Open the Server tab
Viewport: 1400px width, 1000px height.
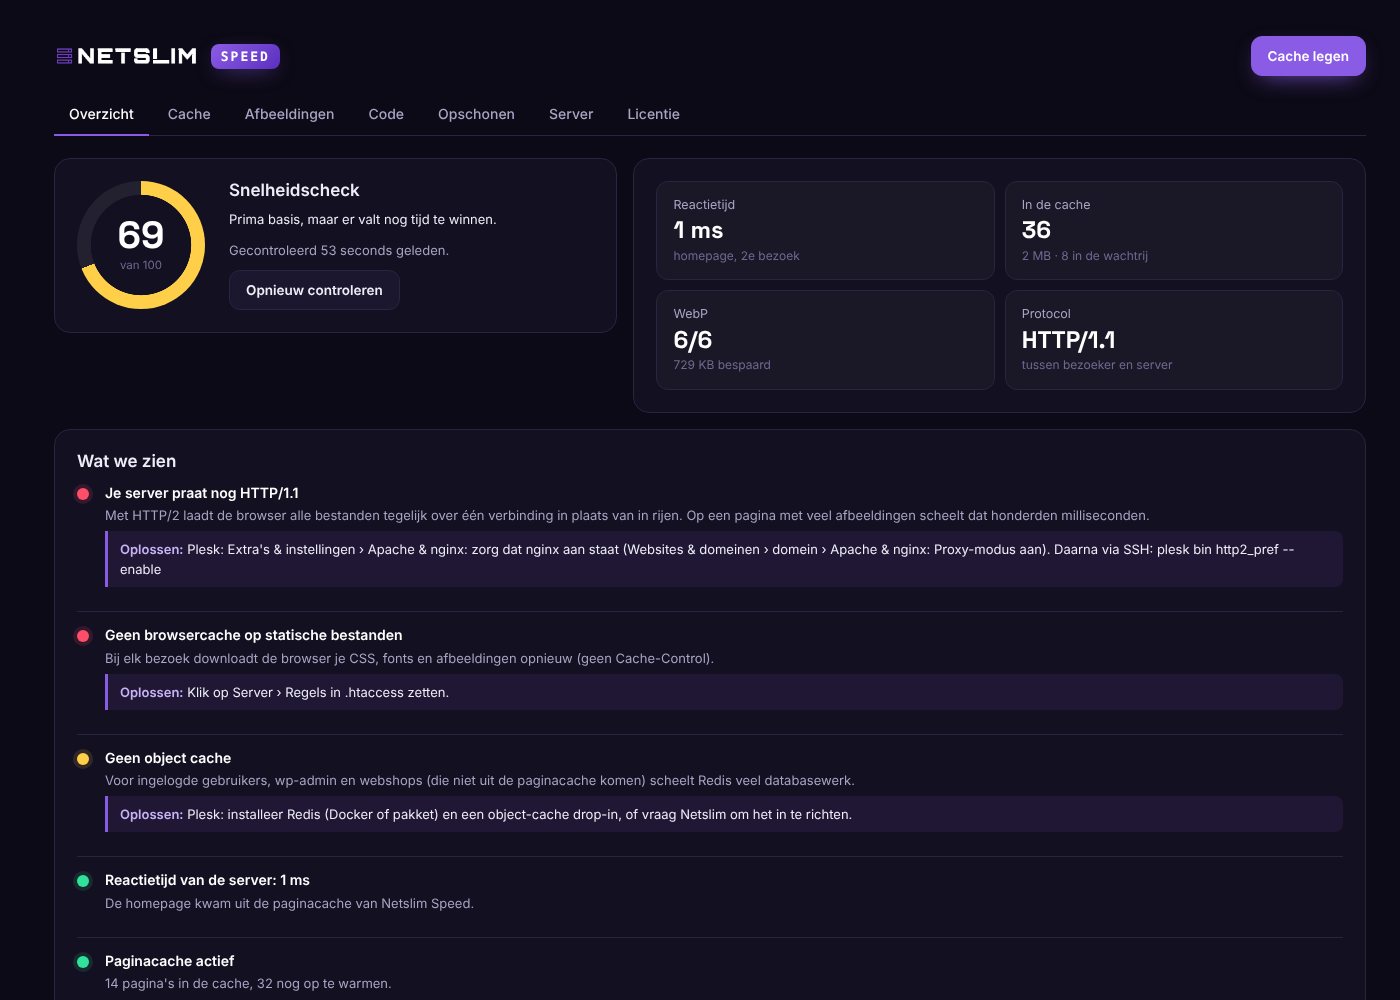(x=571, y=114)
